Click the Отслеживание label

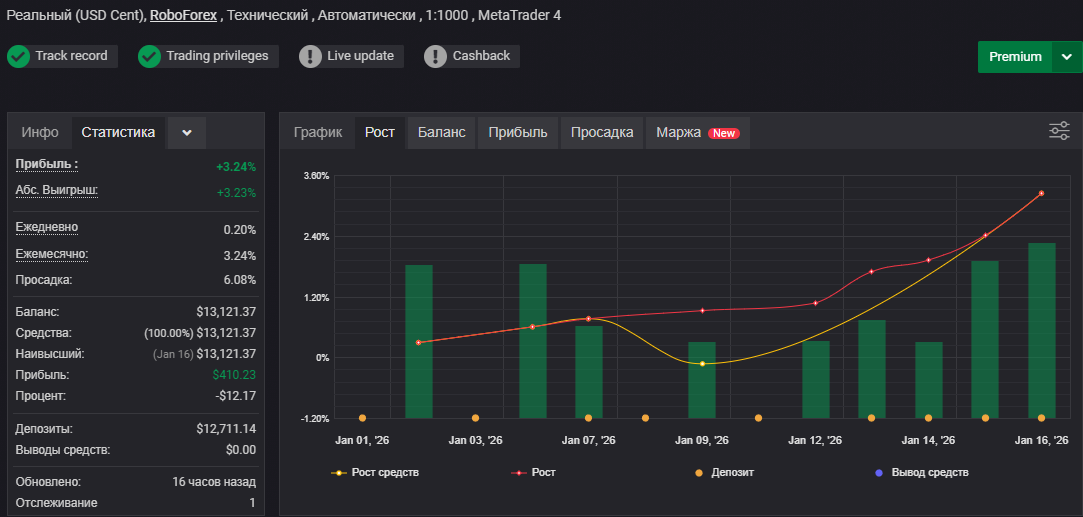[x=56, y=503]
